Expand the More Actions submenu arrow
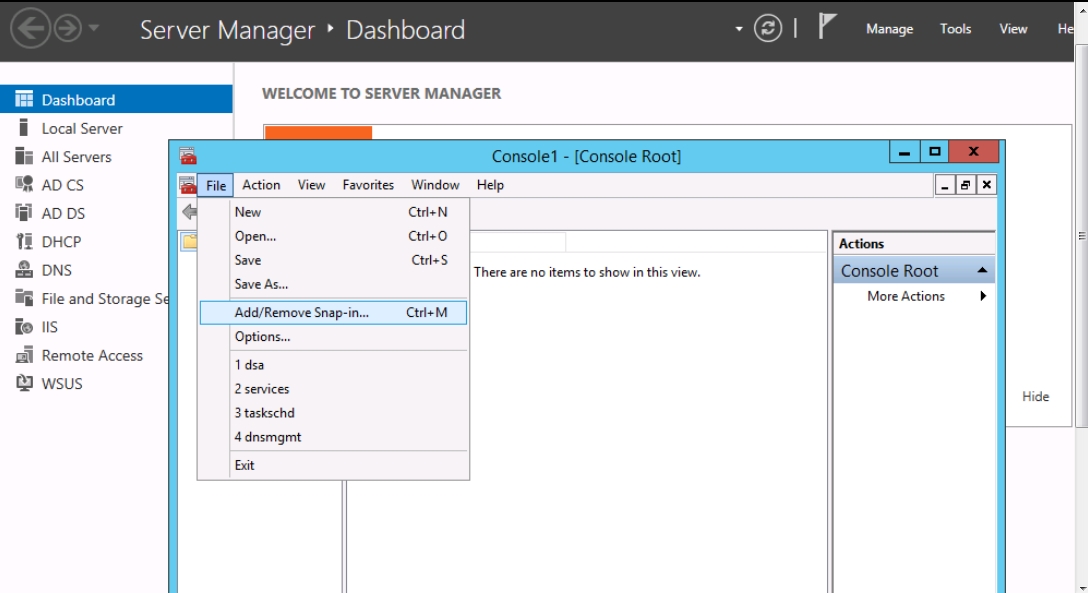 coord(983,296)
